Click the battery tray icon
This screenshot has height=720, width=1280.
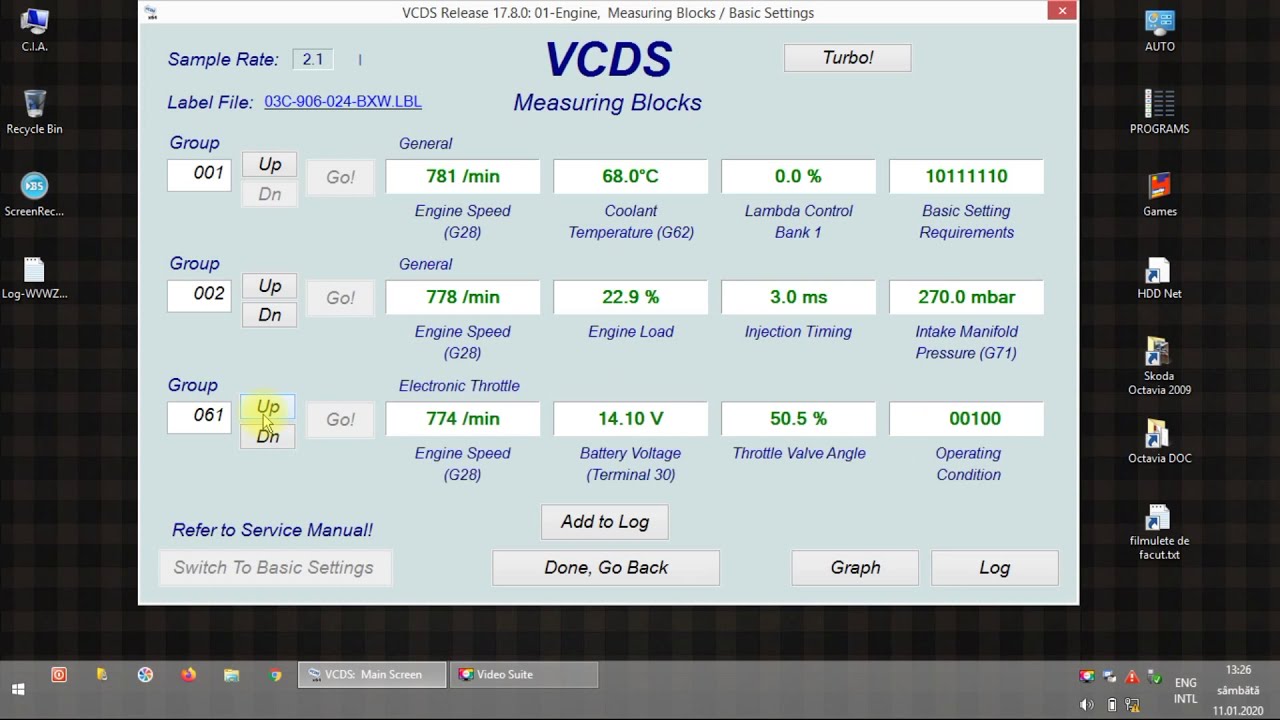point(1111,705)
